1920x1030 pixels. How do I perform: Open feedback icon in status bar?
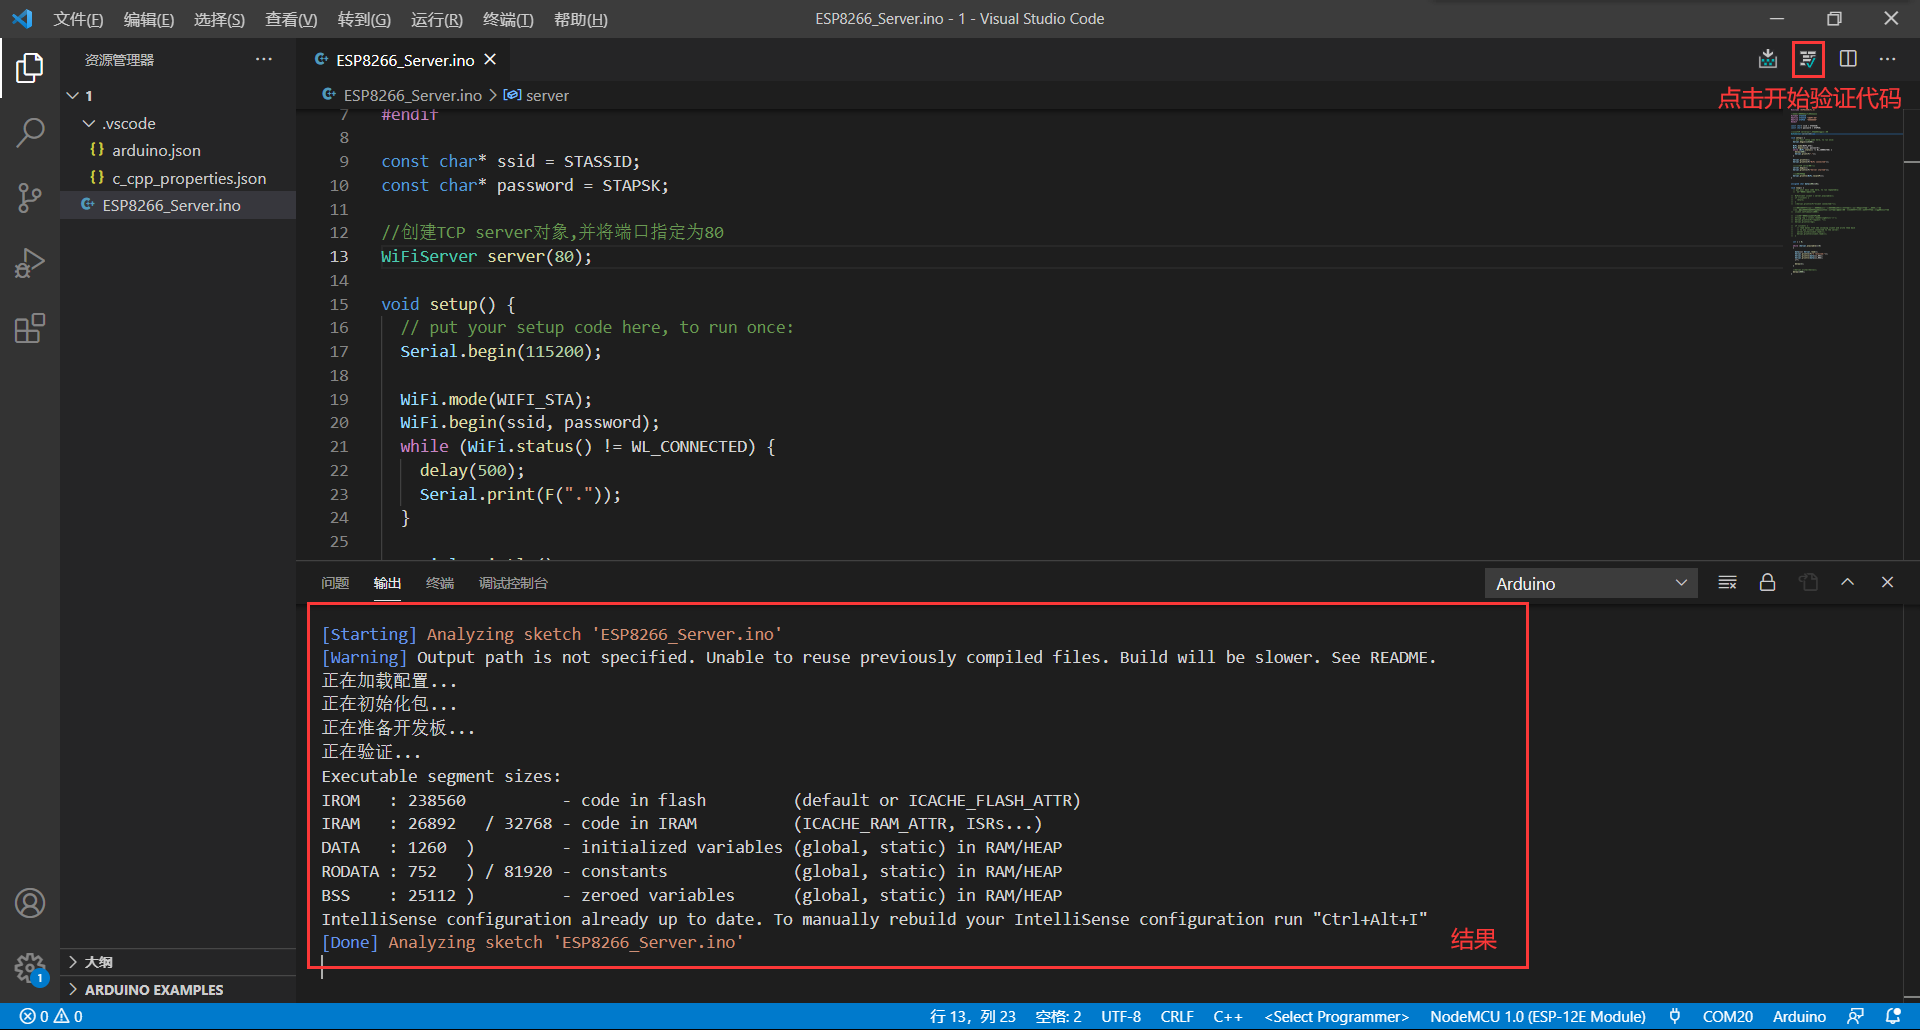(x=1855, y=1016)
